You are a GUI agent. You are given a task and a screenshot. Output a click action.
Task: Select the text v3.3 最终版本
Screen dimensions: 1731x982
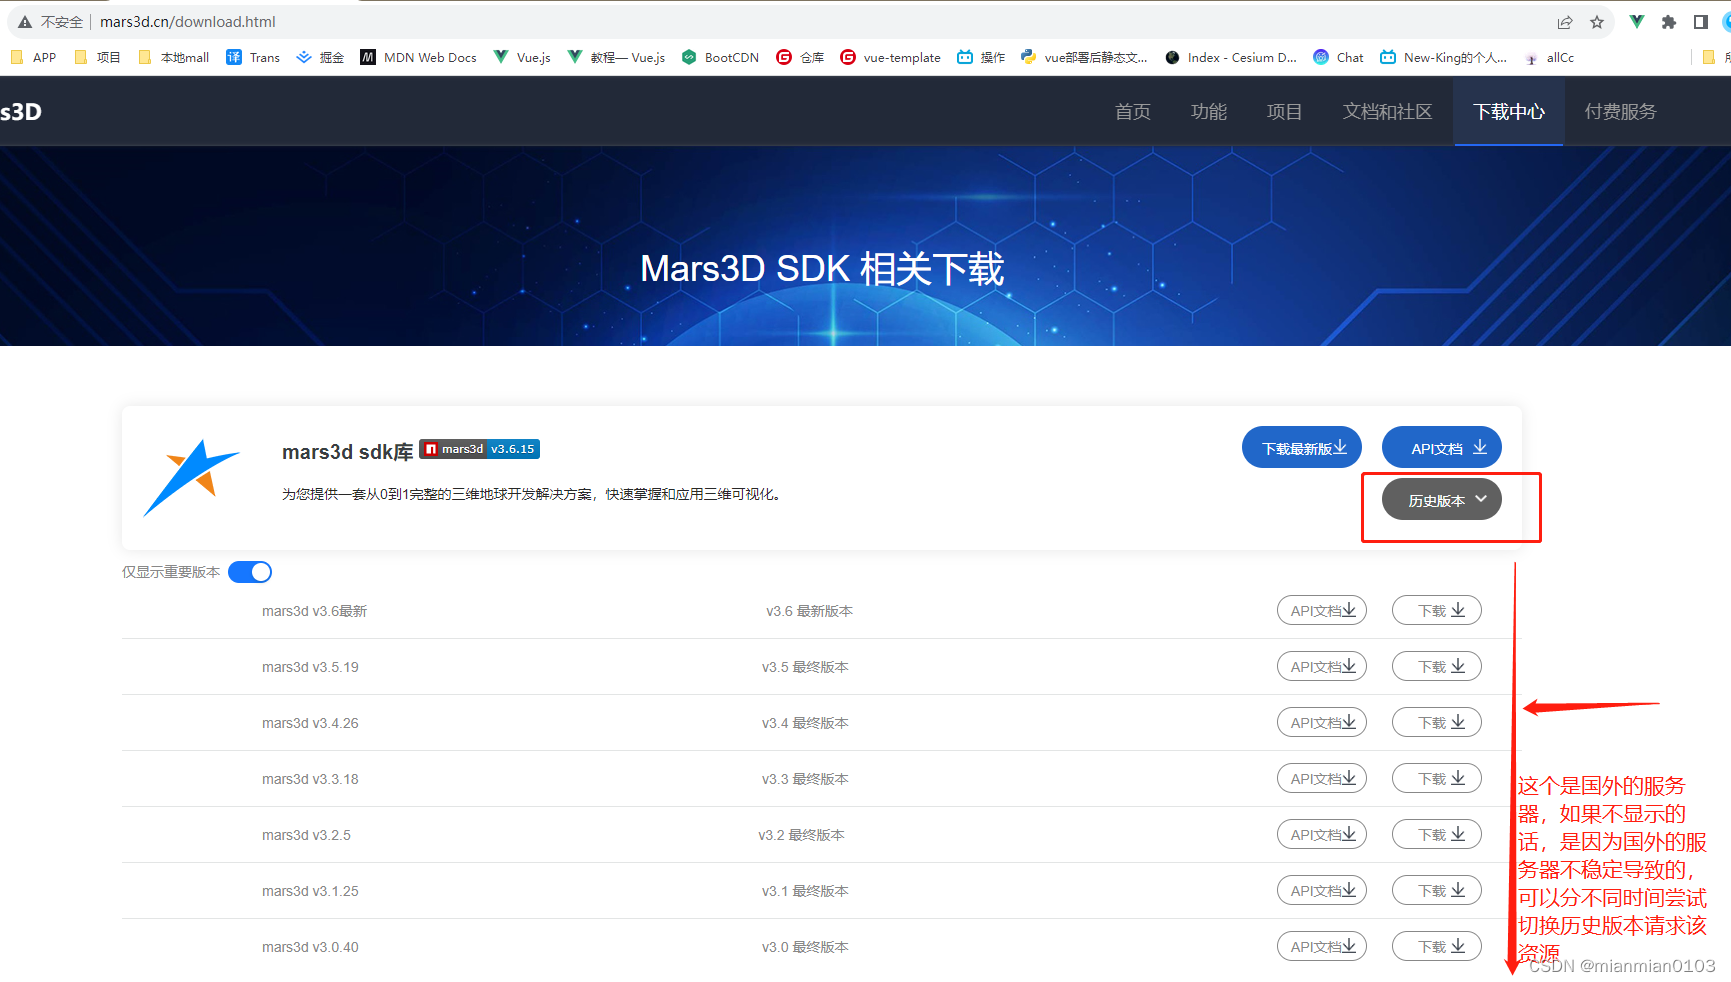point(805,779)
